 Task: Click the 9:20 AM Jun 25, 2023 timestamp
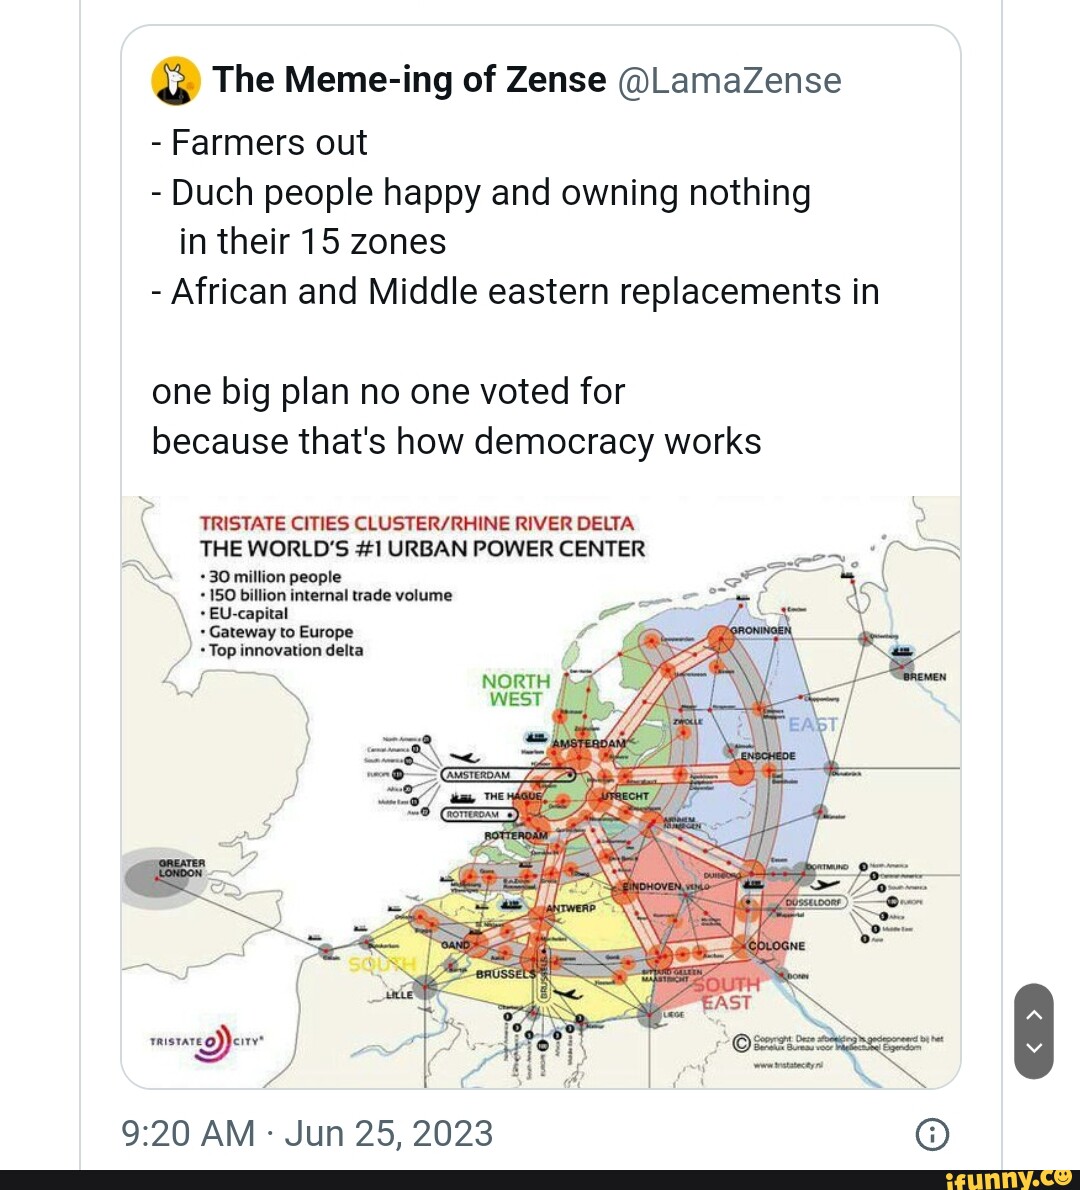(x=307, y=1134)
